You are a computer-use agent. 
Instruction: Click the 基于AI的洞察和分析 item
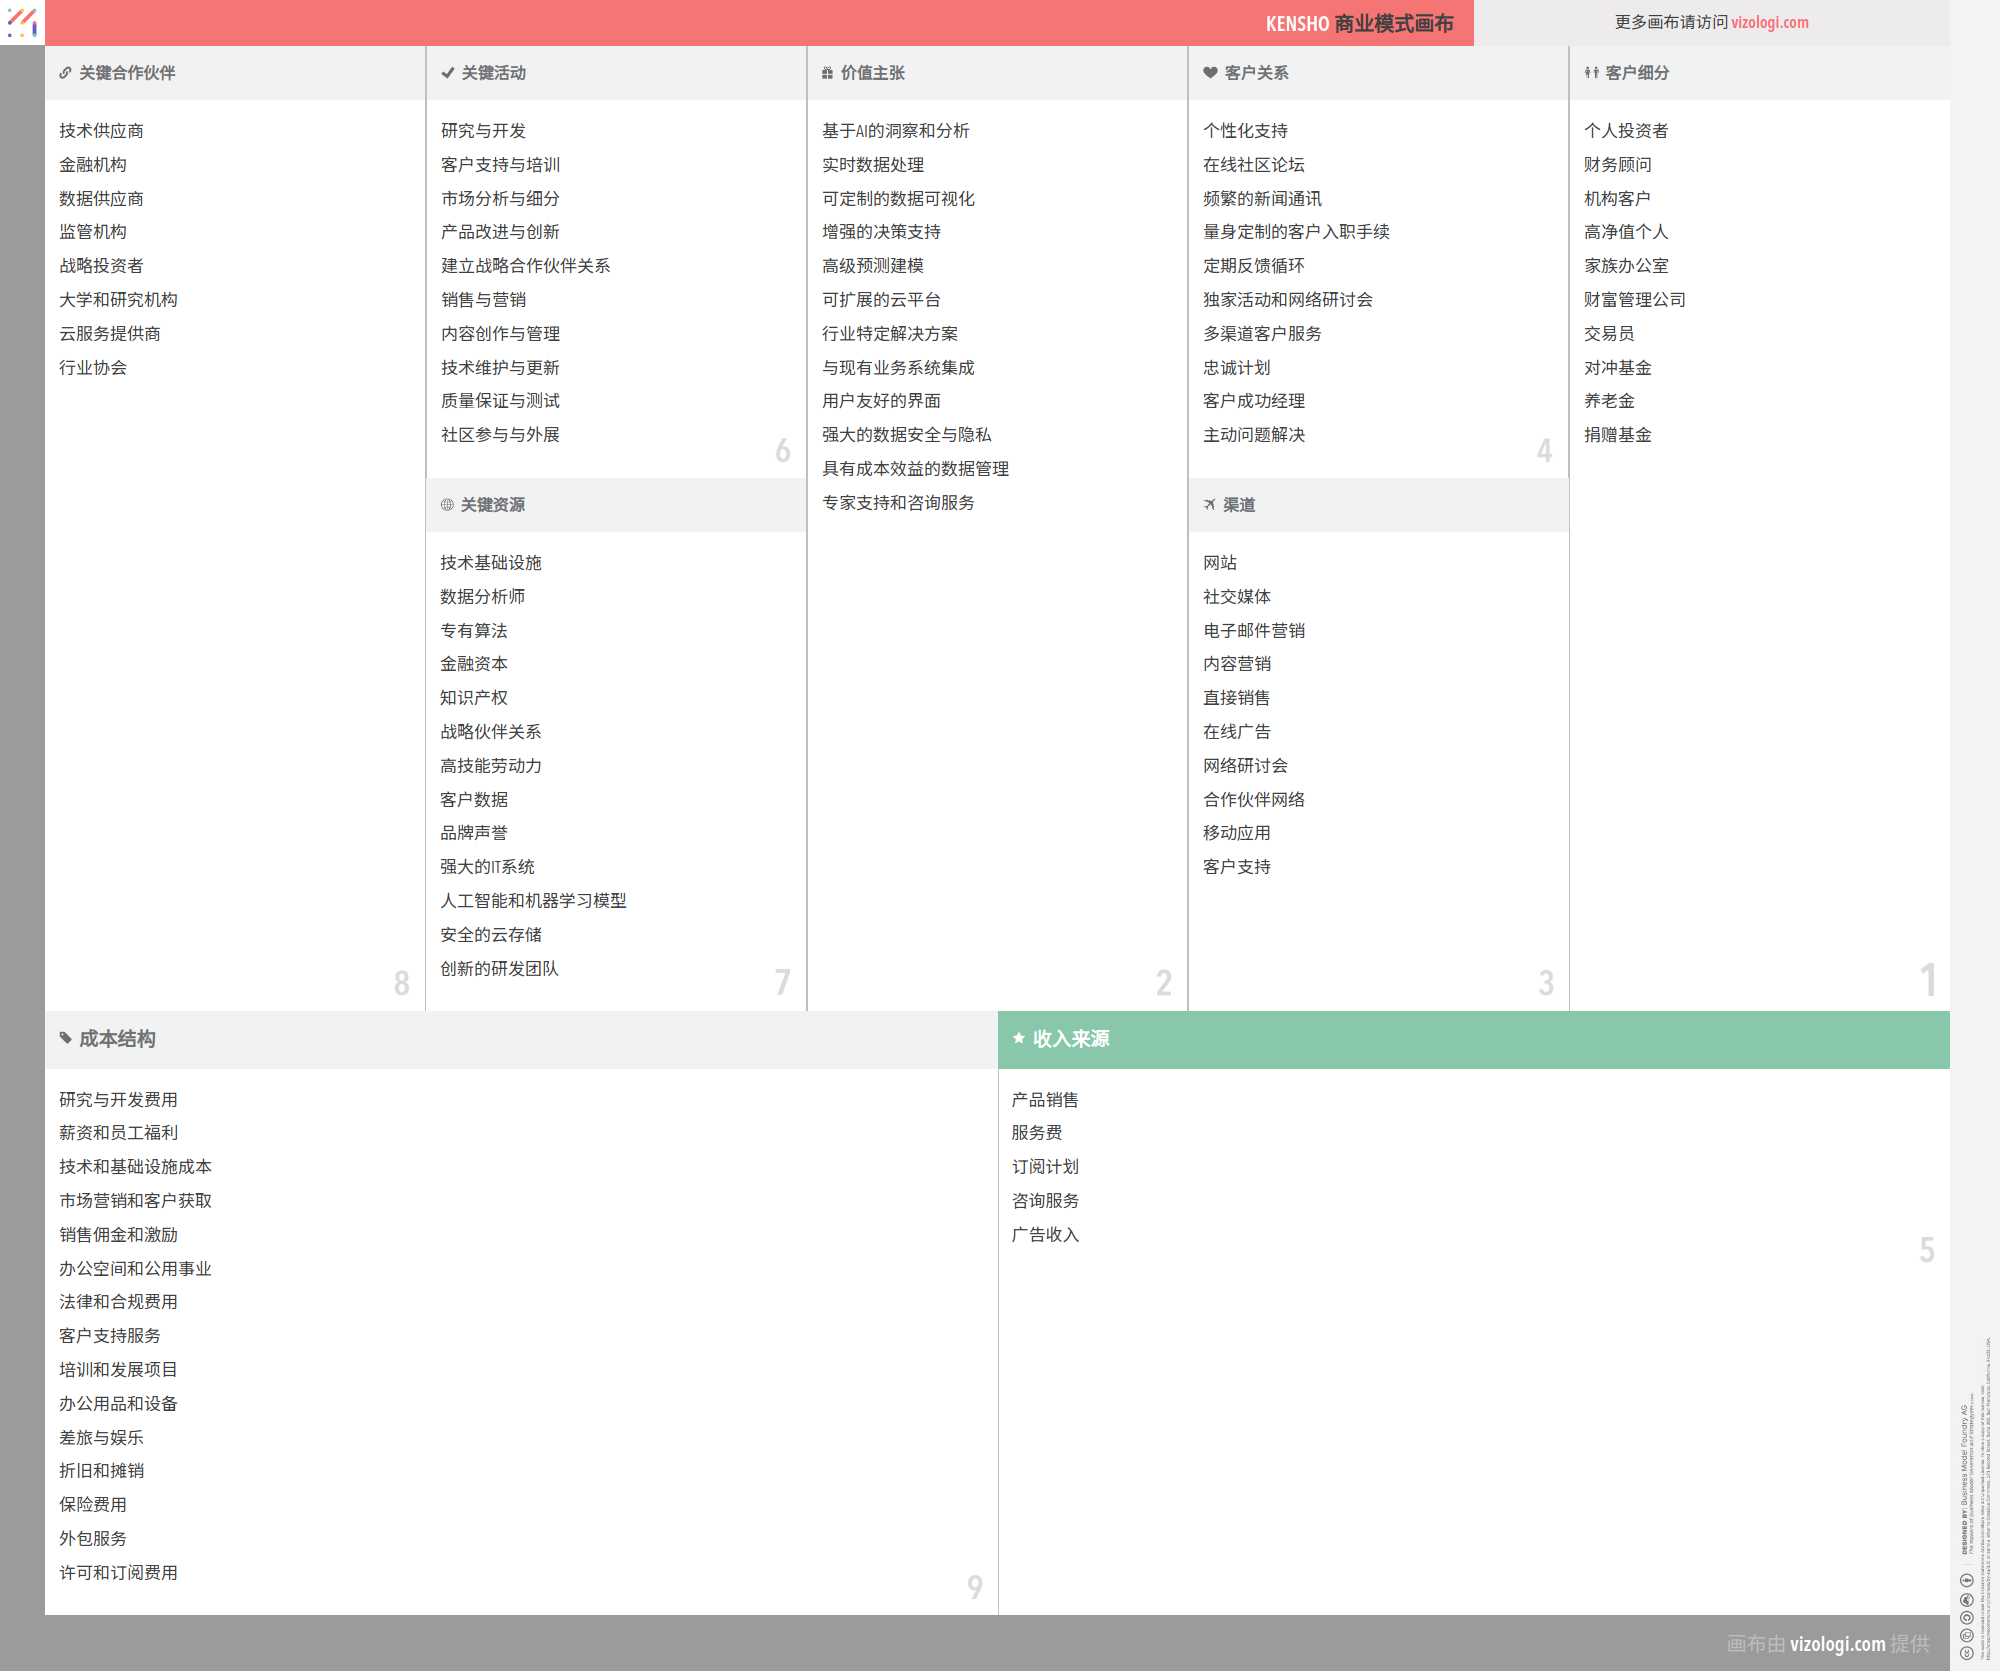pyautogui.click(x=895, y=131)
